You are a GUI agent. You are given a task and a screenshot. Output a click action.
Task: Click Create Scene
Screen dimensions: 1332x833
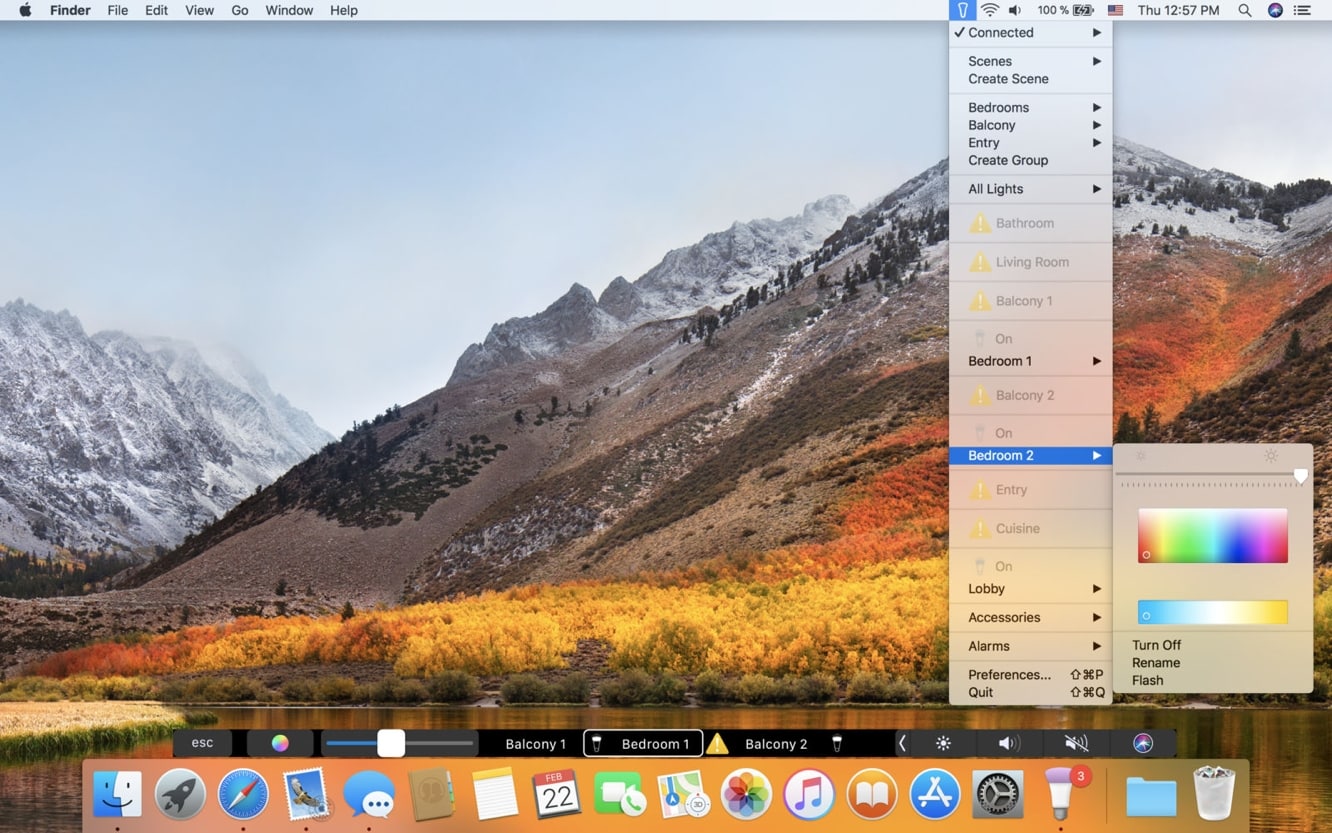tap(1008, 79)
